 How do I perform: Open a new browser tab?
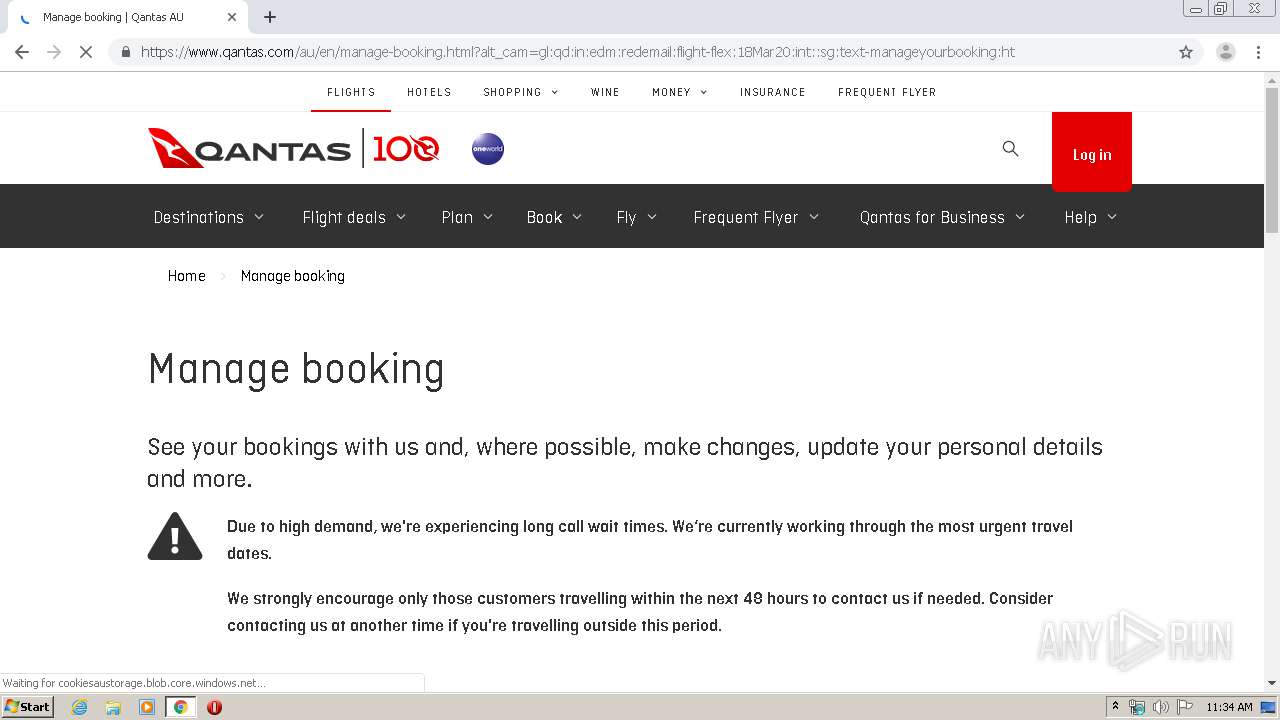click(x=270, y=17)
